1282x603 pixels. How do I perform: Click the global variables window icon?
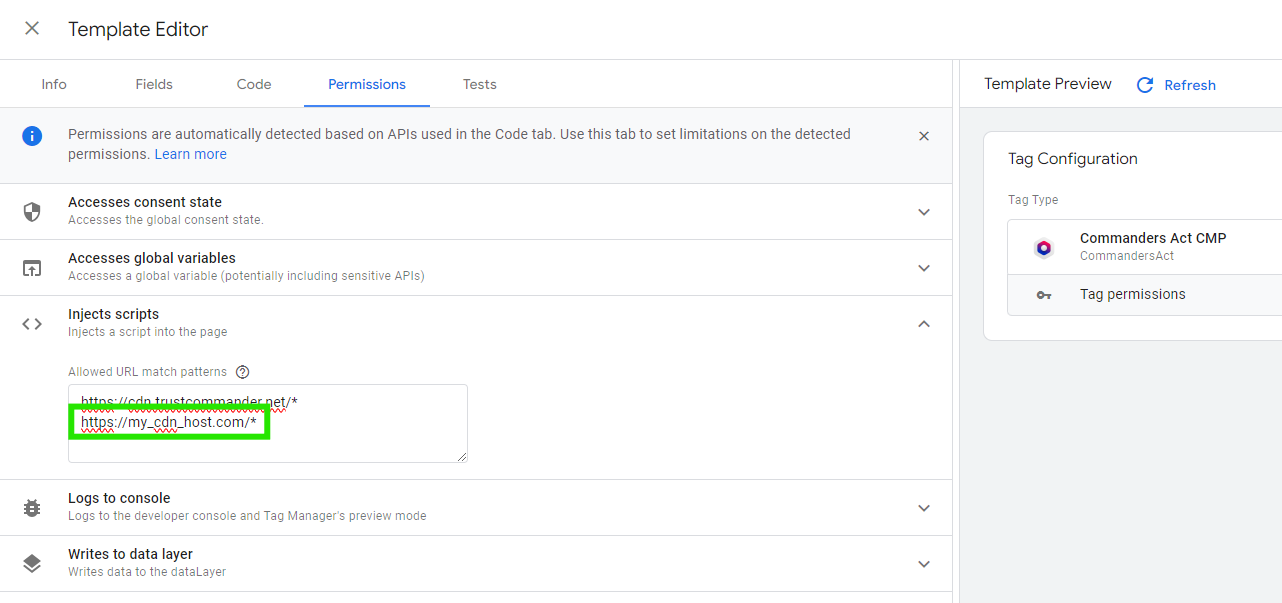pyautogui.click(x=32, y=268)
